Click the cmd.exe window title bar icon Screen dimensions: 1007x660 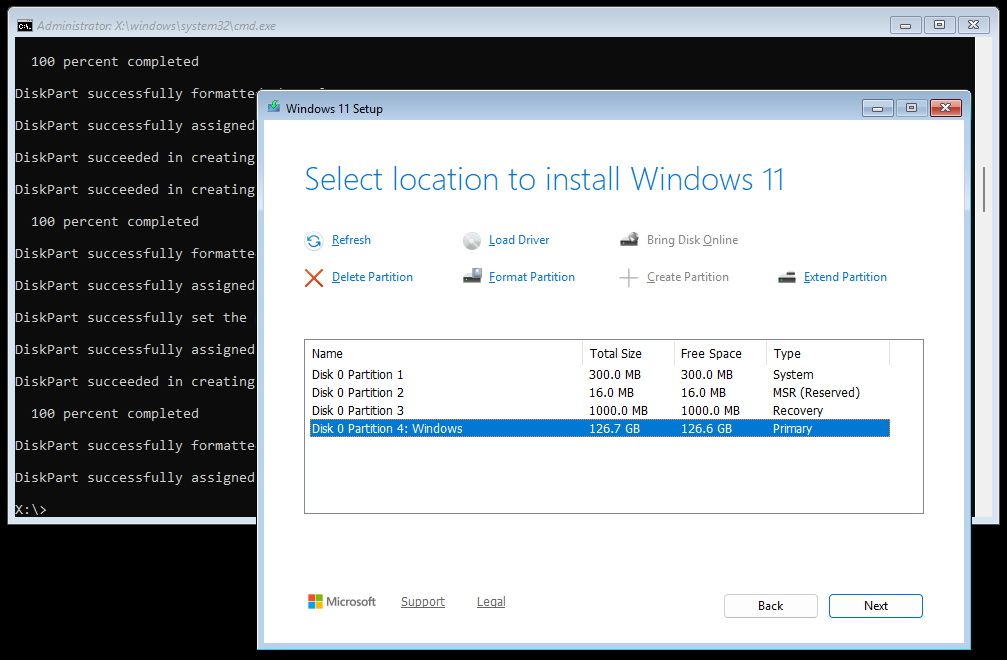[x=25, y=26]
